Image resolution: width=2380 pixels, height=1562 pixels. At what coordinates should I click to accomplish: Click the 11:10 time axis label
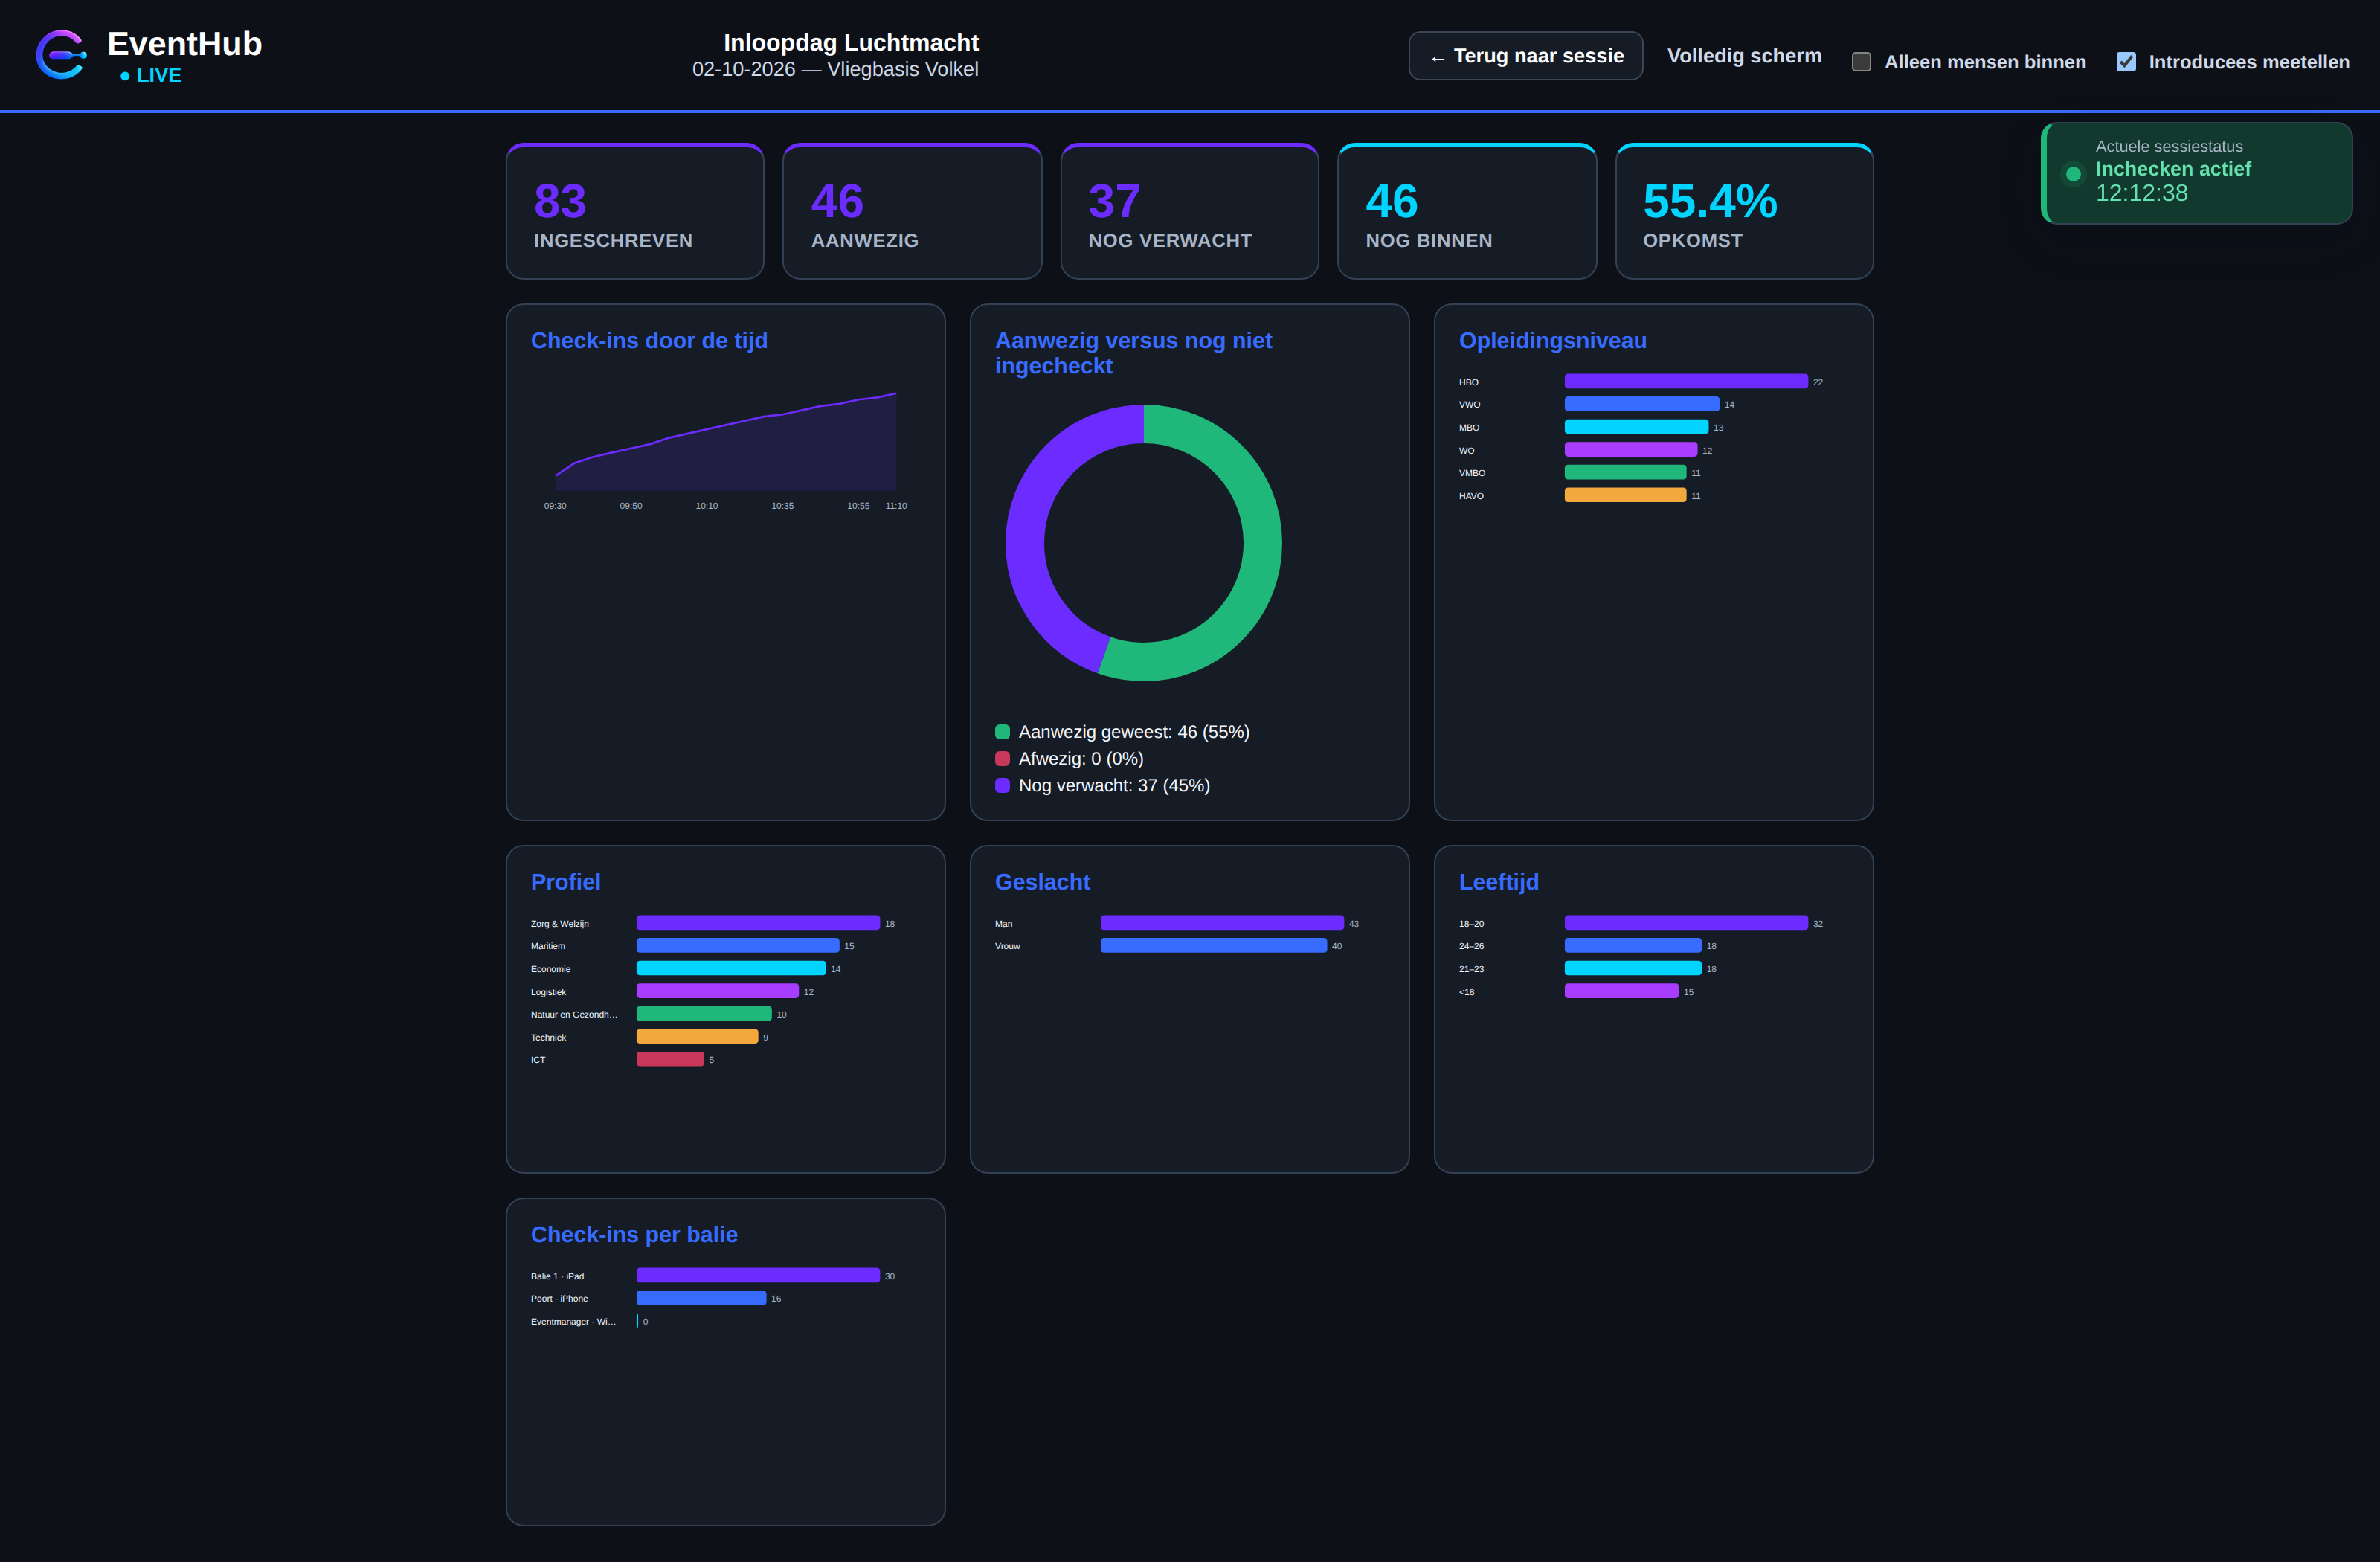pos(896,506)
